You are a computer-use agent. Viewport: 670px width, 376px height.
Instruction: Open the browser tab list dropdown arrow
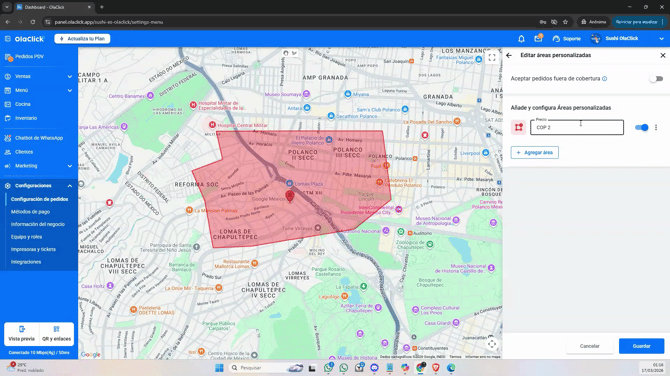[x=7, y=7]
